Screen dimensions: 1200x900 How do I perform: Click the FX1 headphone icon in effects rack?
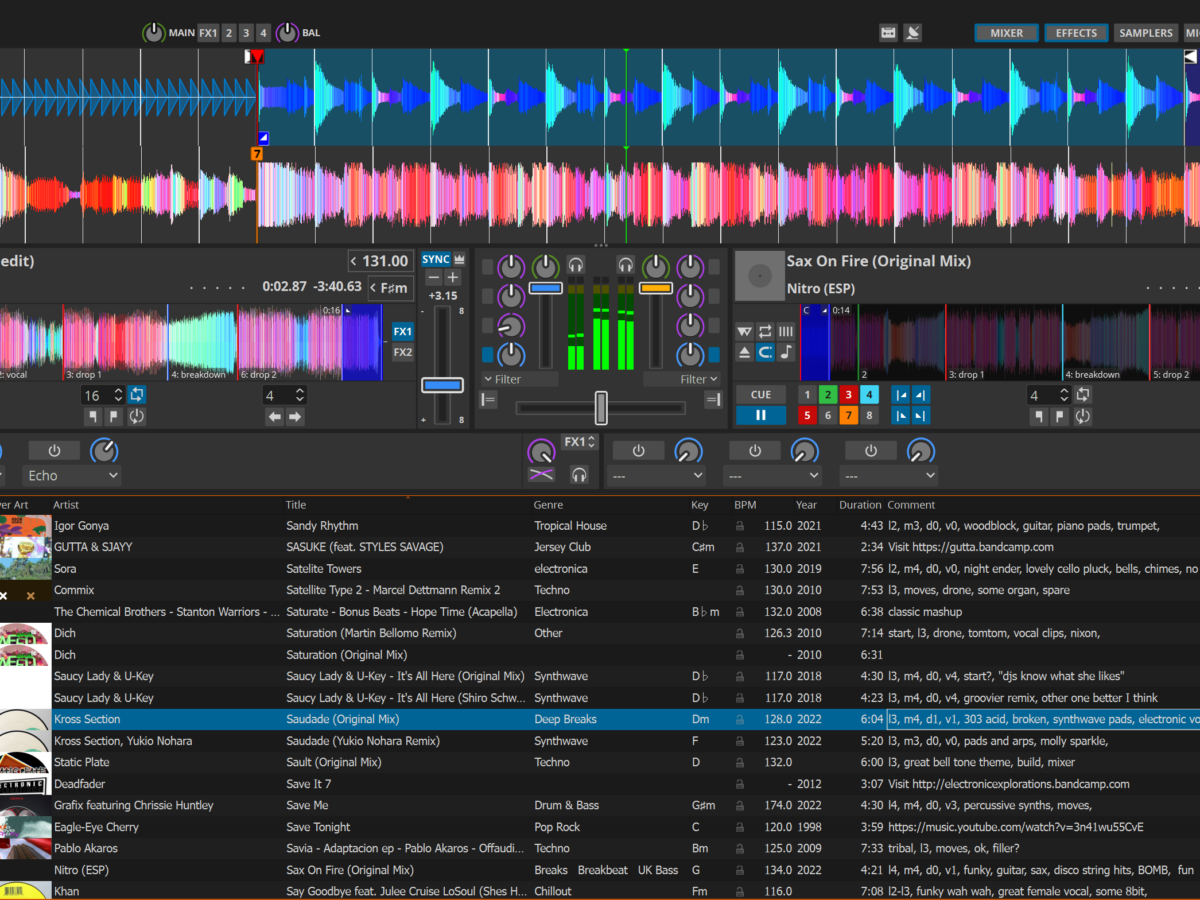[577, 474]
